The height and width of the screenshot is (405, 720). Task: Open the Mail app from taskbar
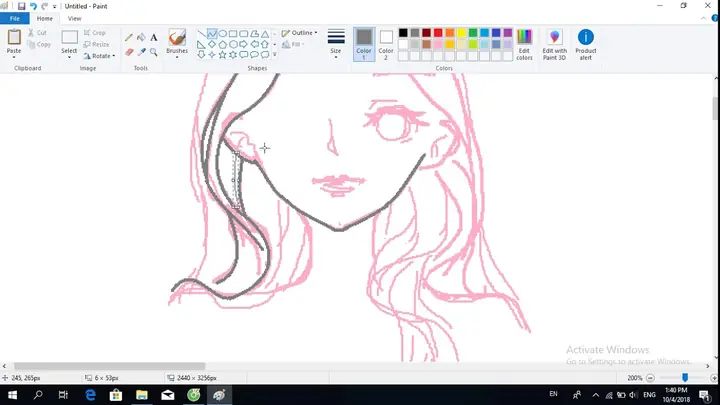(x=168, y=395)
